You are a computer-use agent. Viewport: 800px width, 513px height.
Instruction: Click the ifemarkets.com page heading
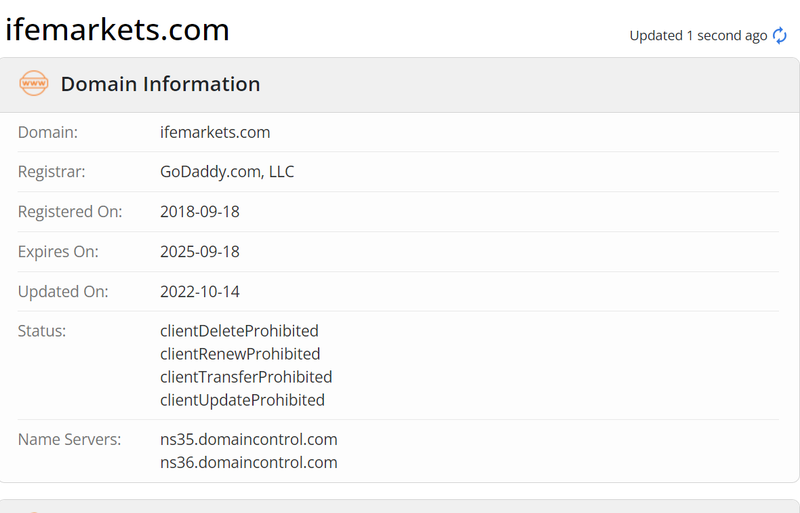click(x=117, y=30)
